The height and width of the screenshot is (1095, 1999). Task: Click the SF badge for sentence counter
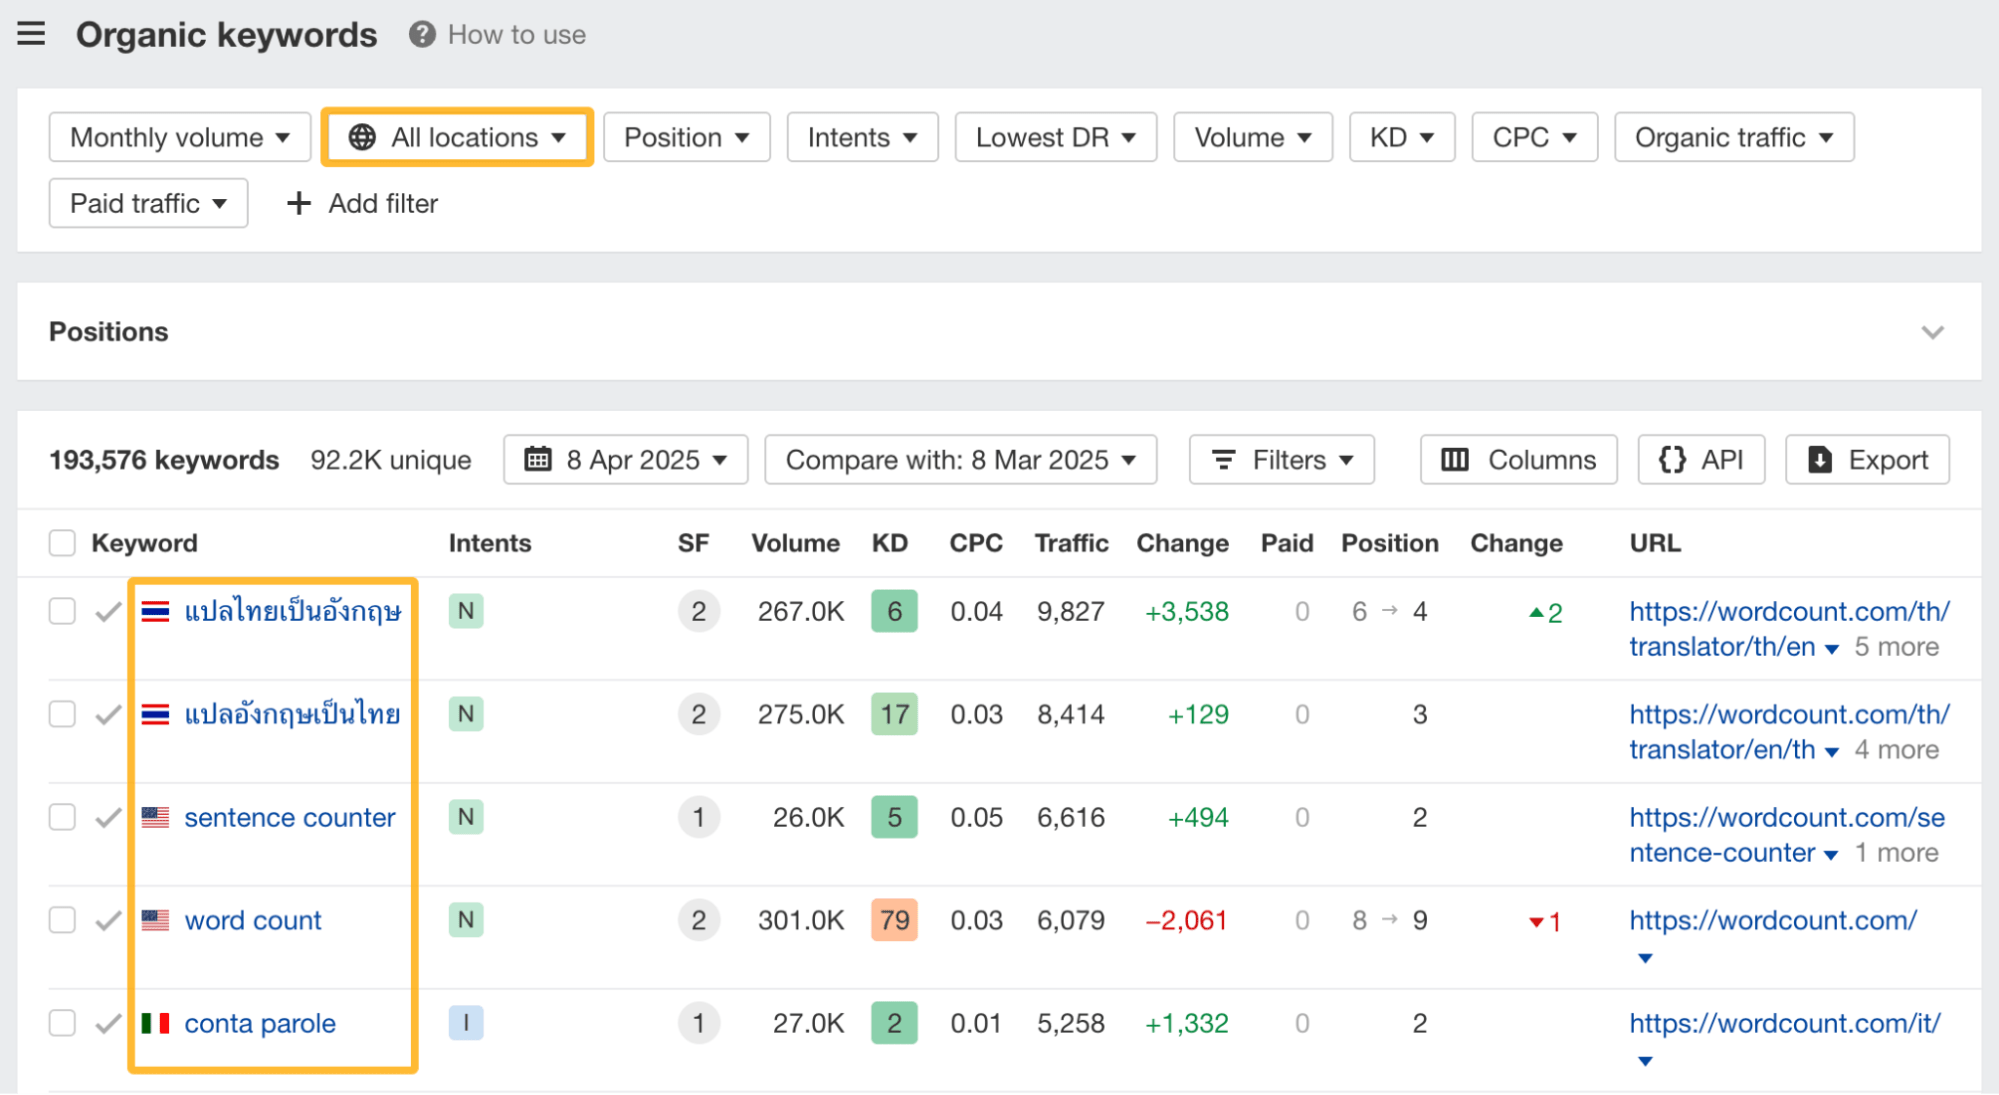point(698,817)
